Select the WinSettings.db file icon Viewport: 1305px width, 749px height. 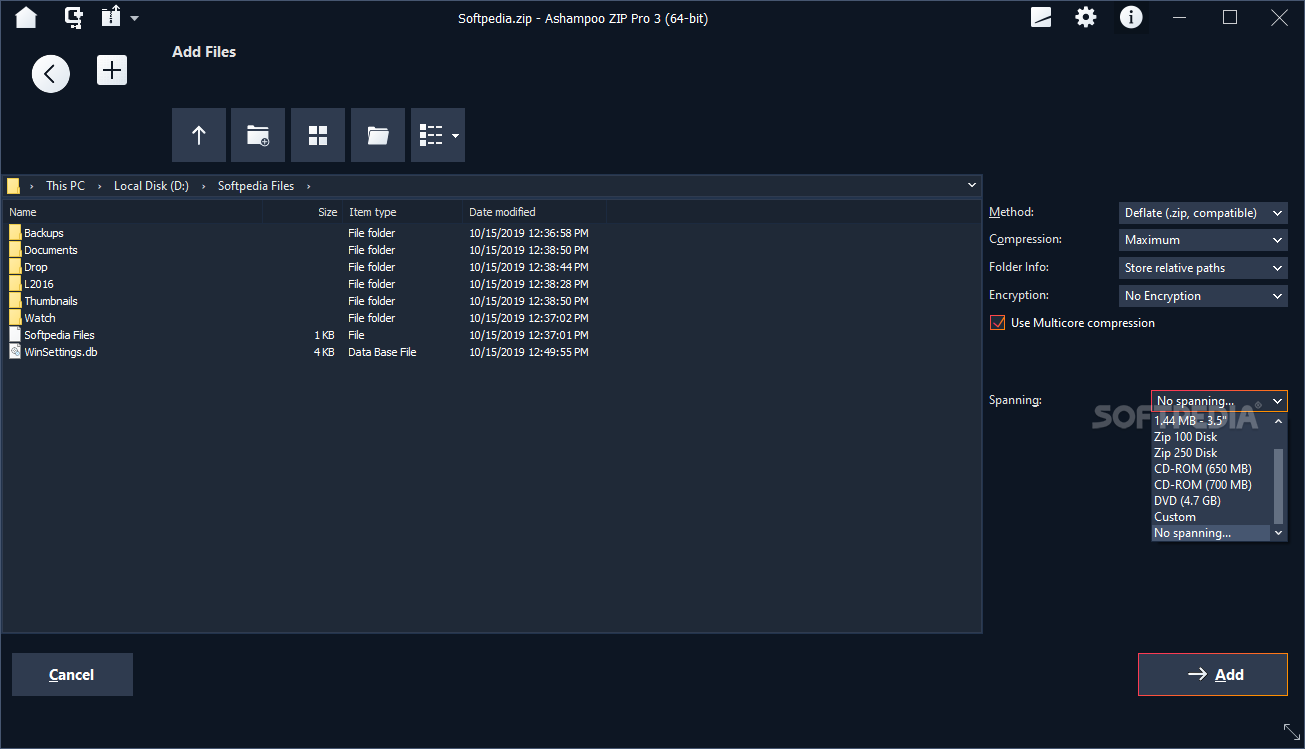15,352
